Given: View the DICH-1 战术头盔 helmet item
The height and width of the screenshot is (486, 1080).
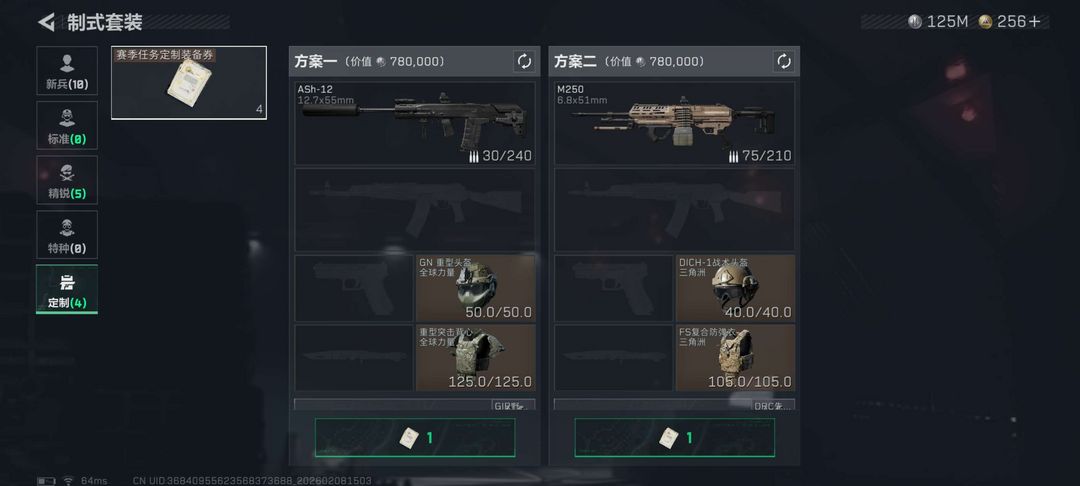Looking at the screenshot, I should click(735, 288).
